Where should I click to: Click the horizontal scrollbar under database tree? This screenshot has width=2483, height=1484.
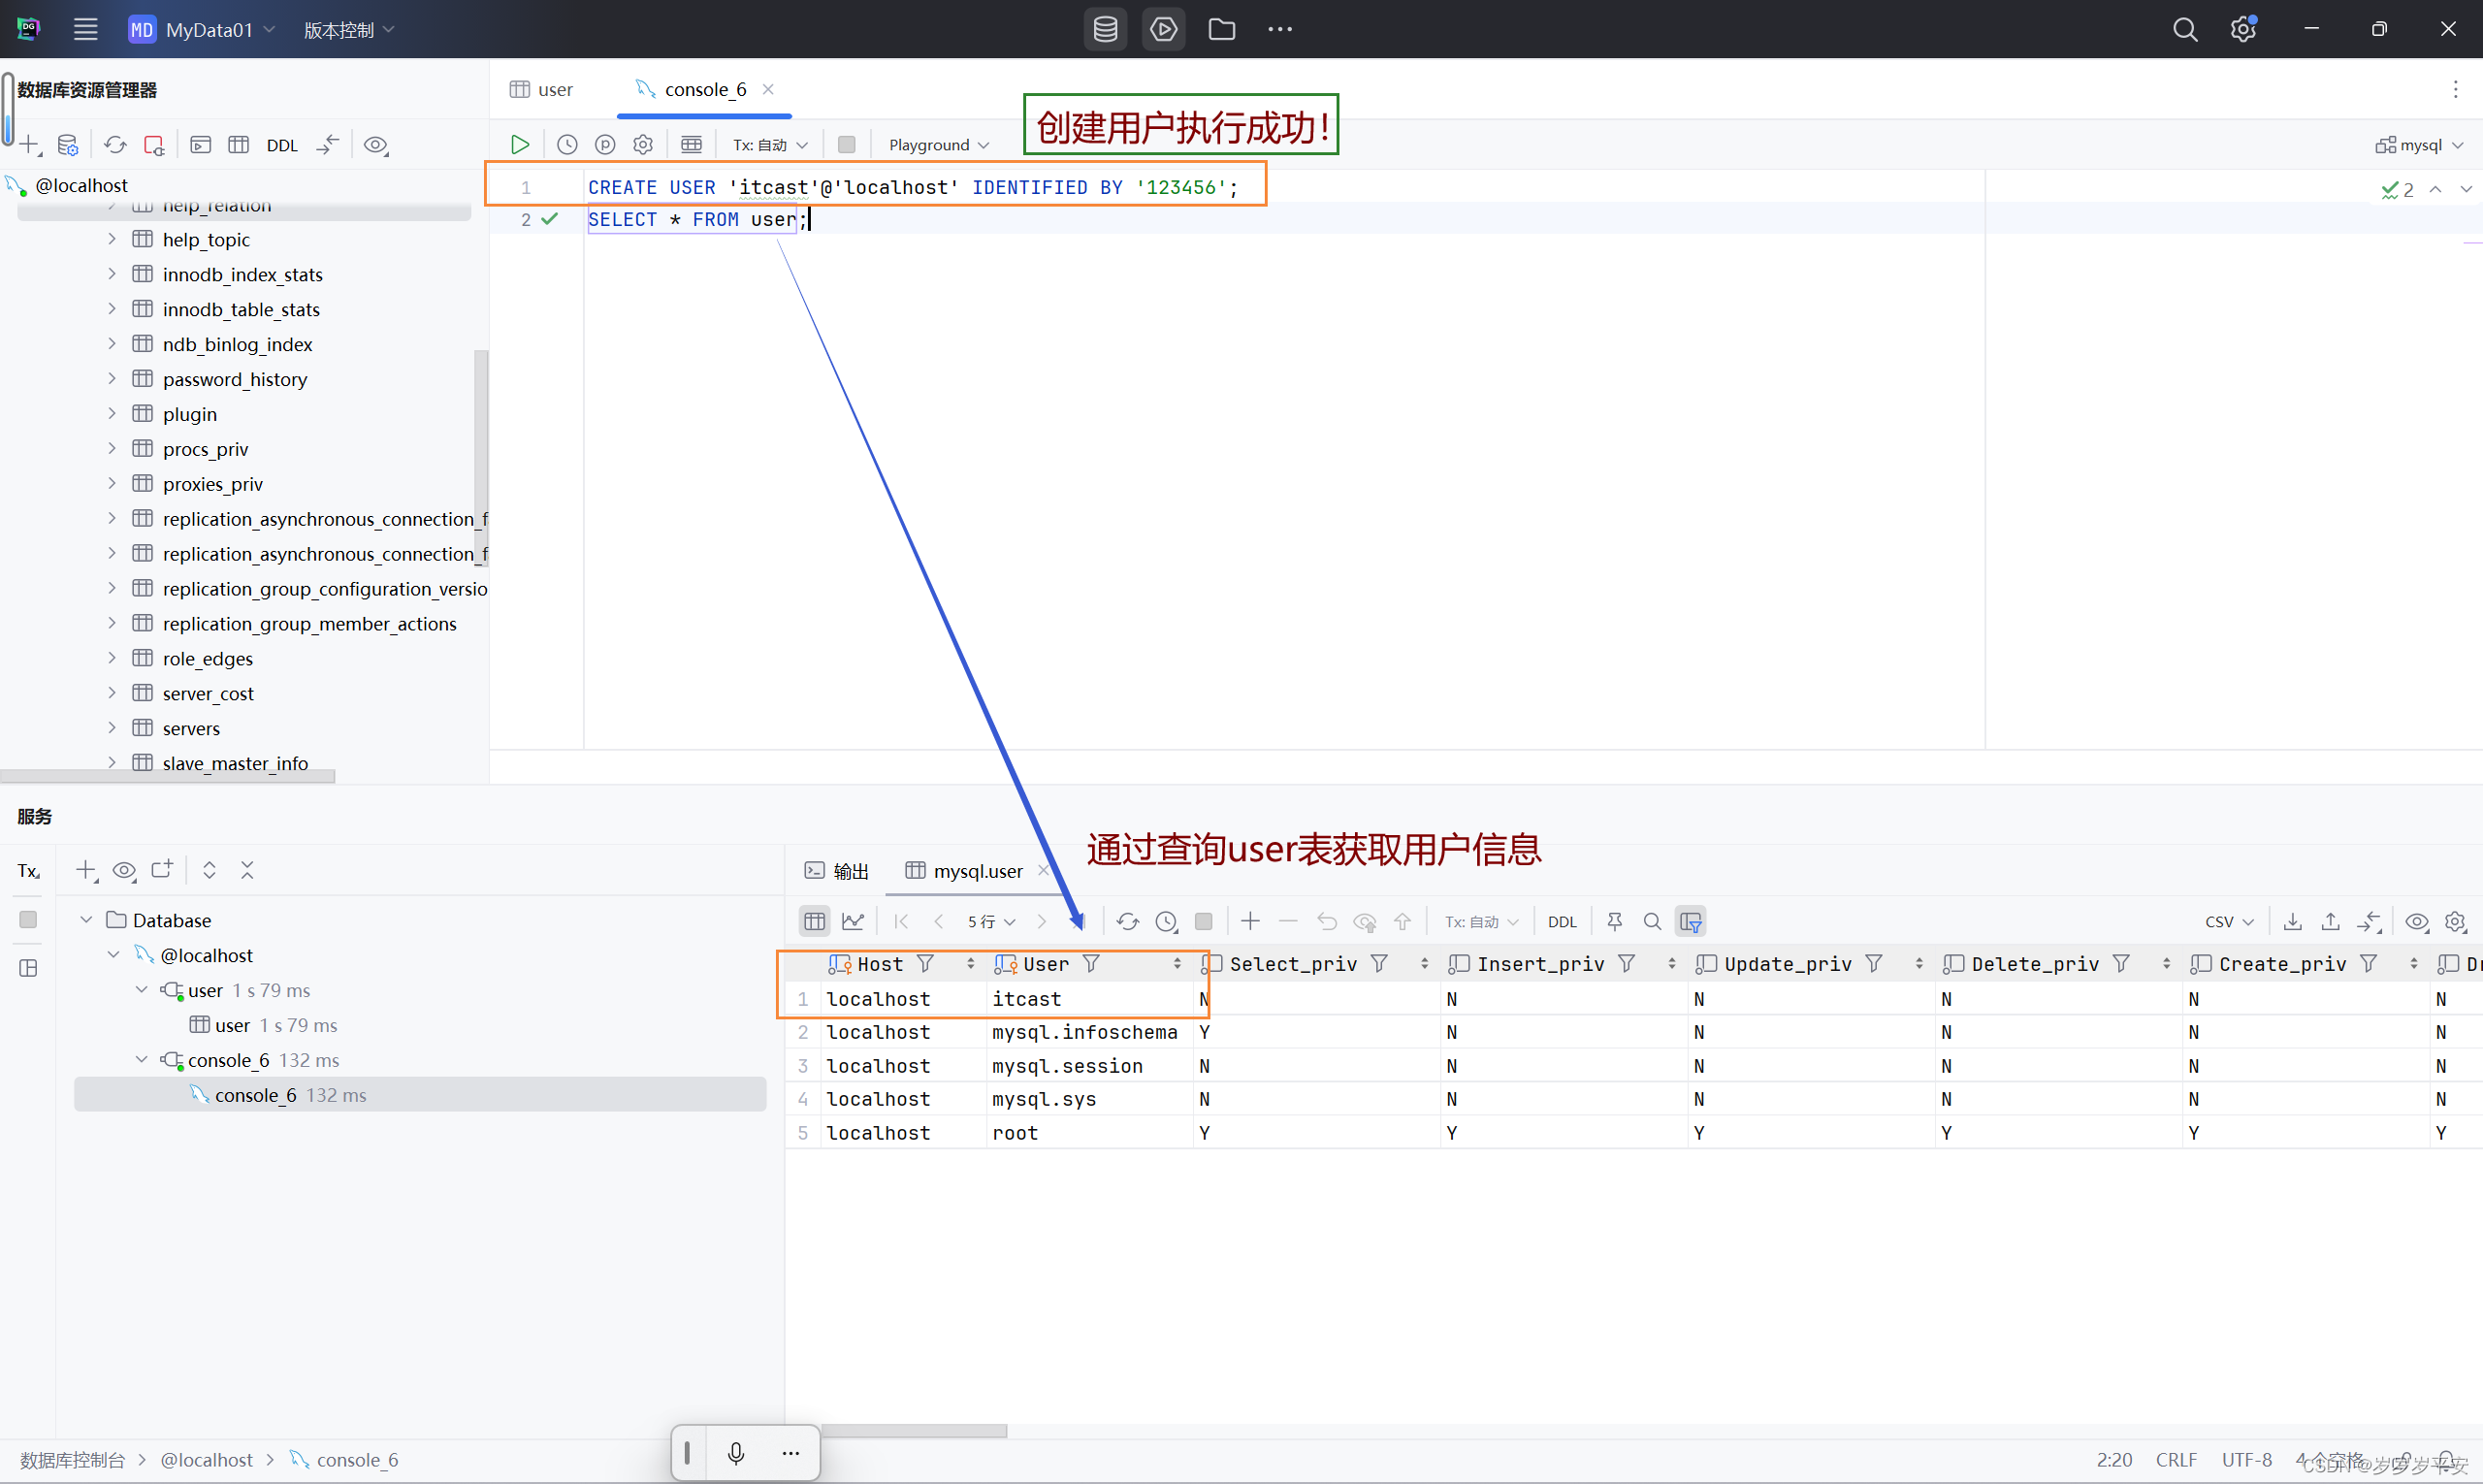point(167,777)
